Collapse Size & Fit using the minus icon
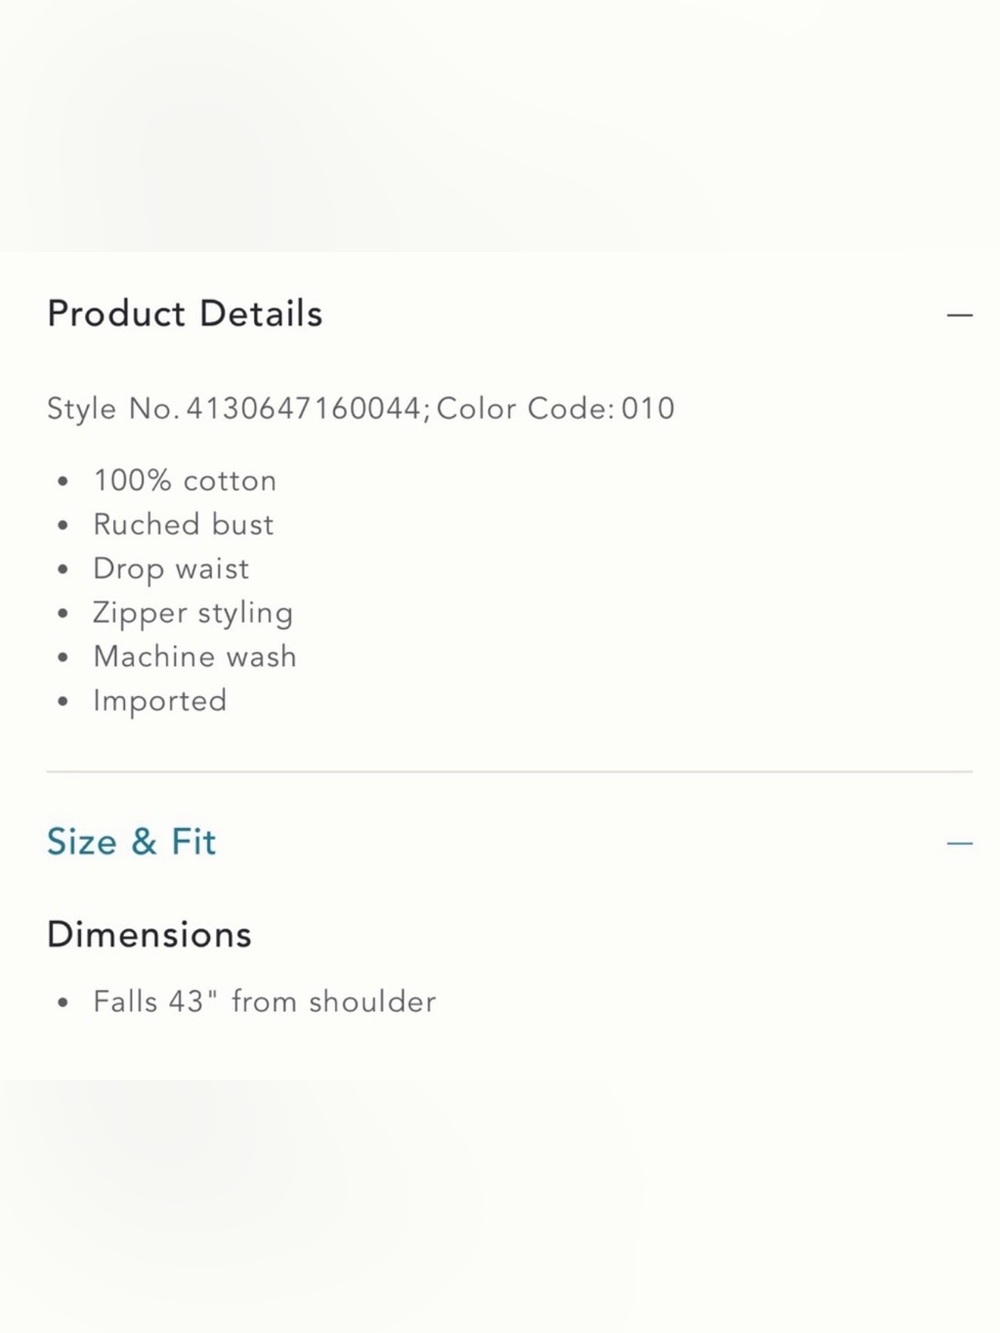 click(x=959, y=843)
